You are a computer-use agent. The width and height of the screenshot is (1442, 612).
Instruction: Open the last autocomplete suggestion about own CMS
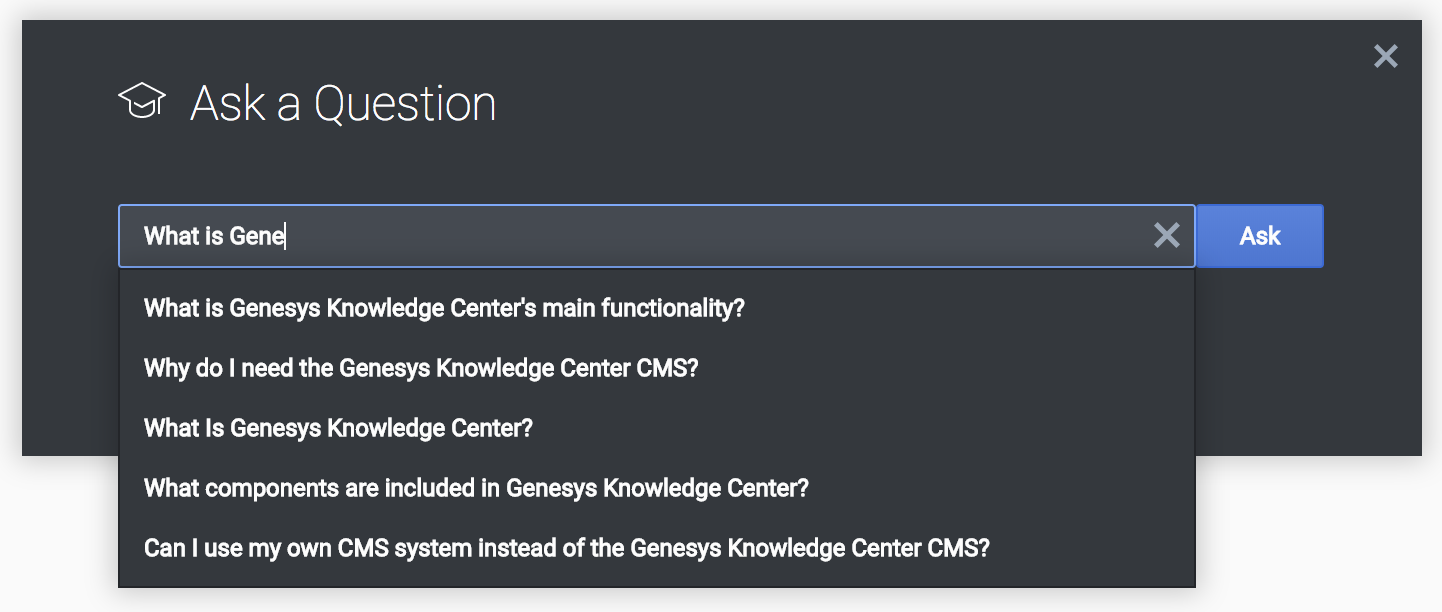[566, 548]
